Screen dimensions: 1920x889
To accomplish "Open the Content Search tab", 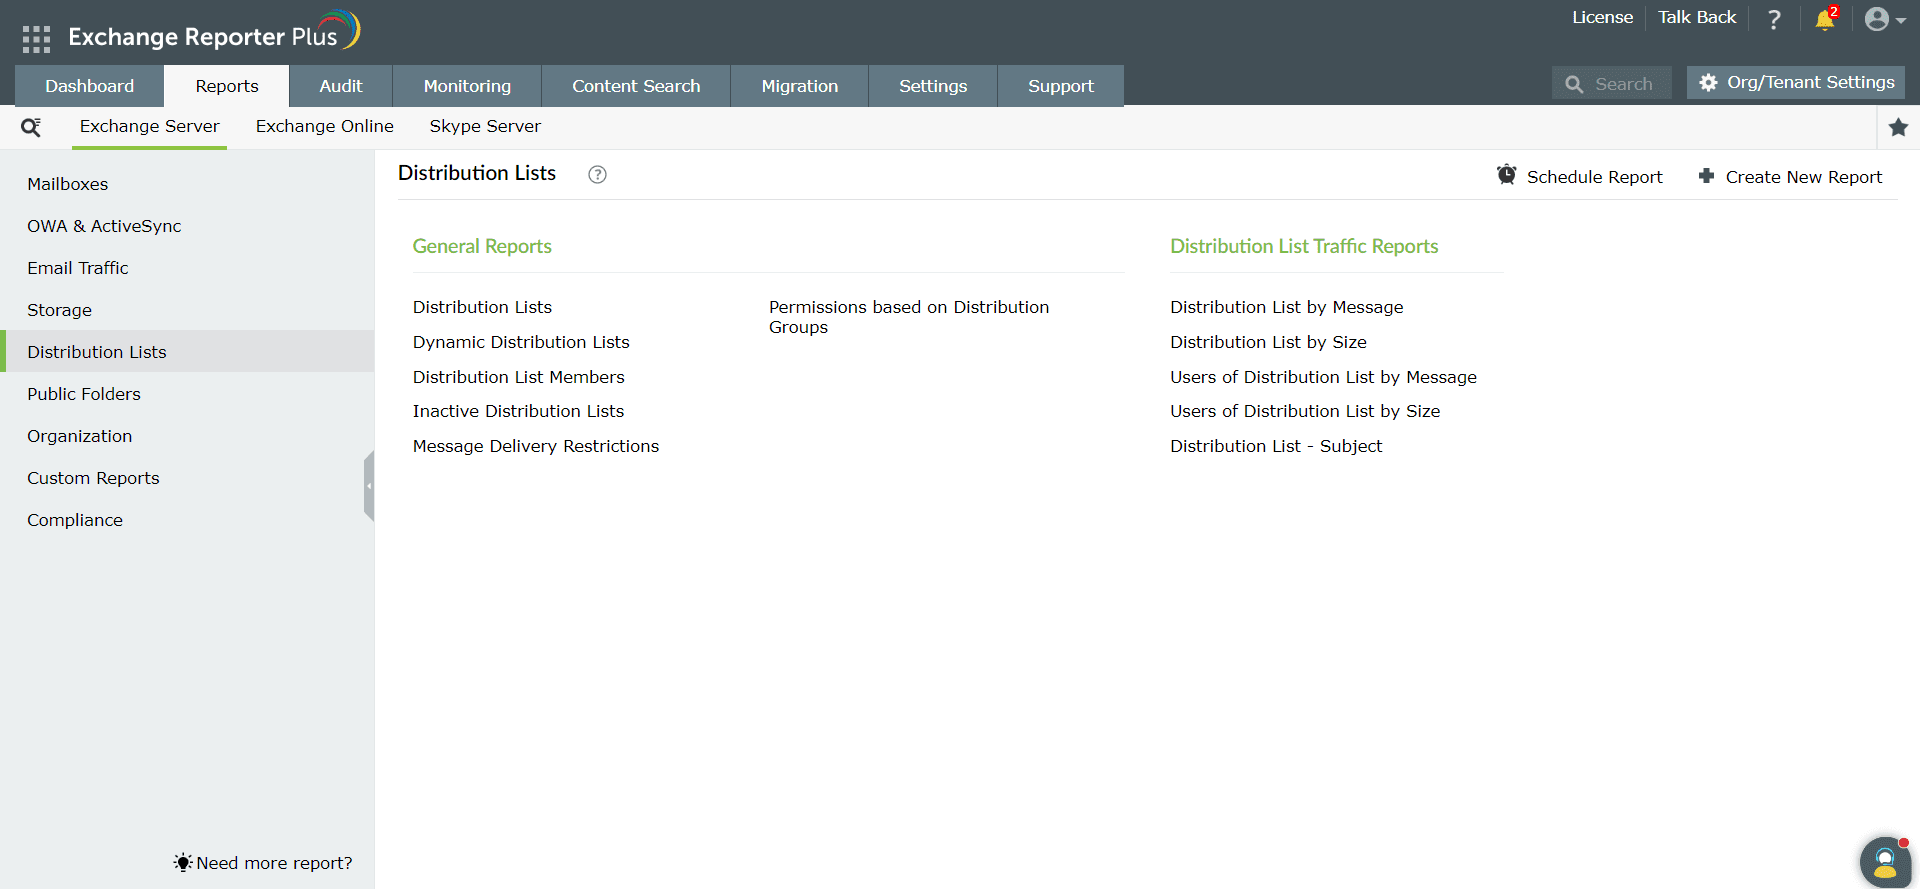I will 636,86.
